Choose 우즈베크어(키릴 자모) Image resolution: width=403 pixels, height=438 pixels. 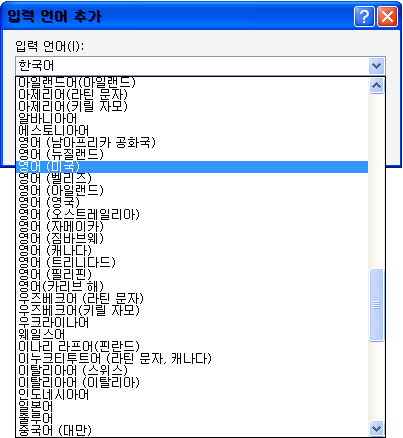(192, 310)
